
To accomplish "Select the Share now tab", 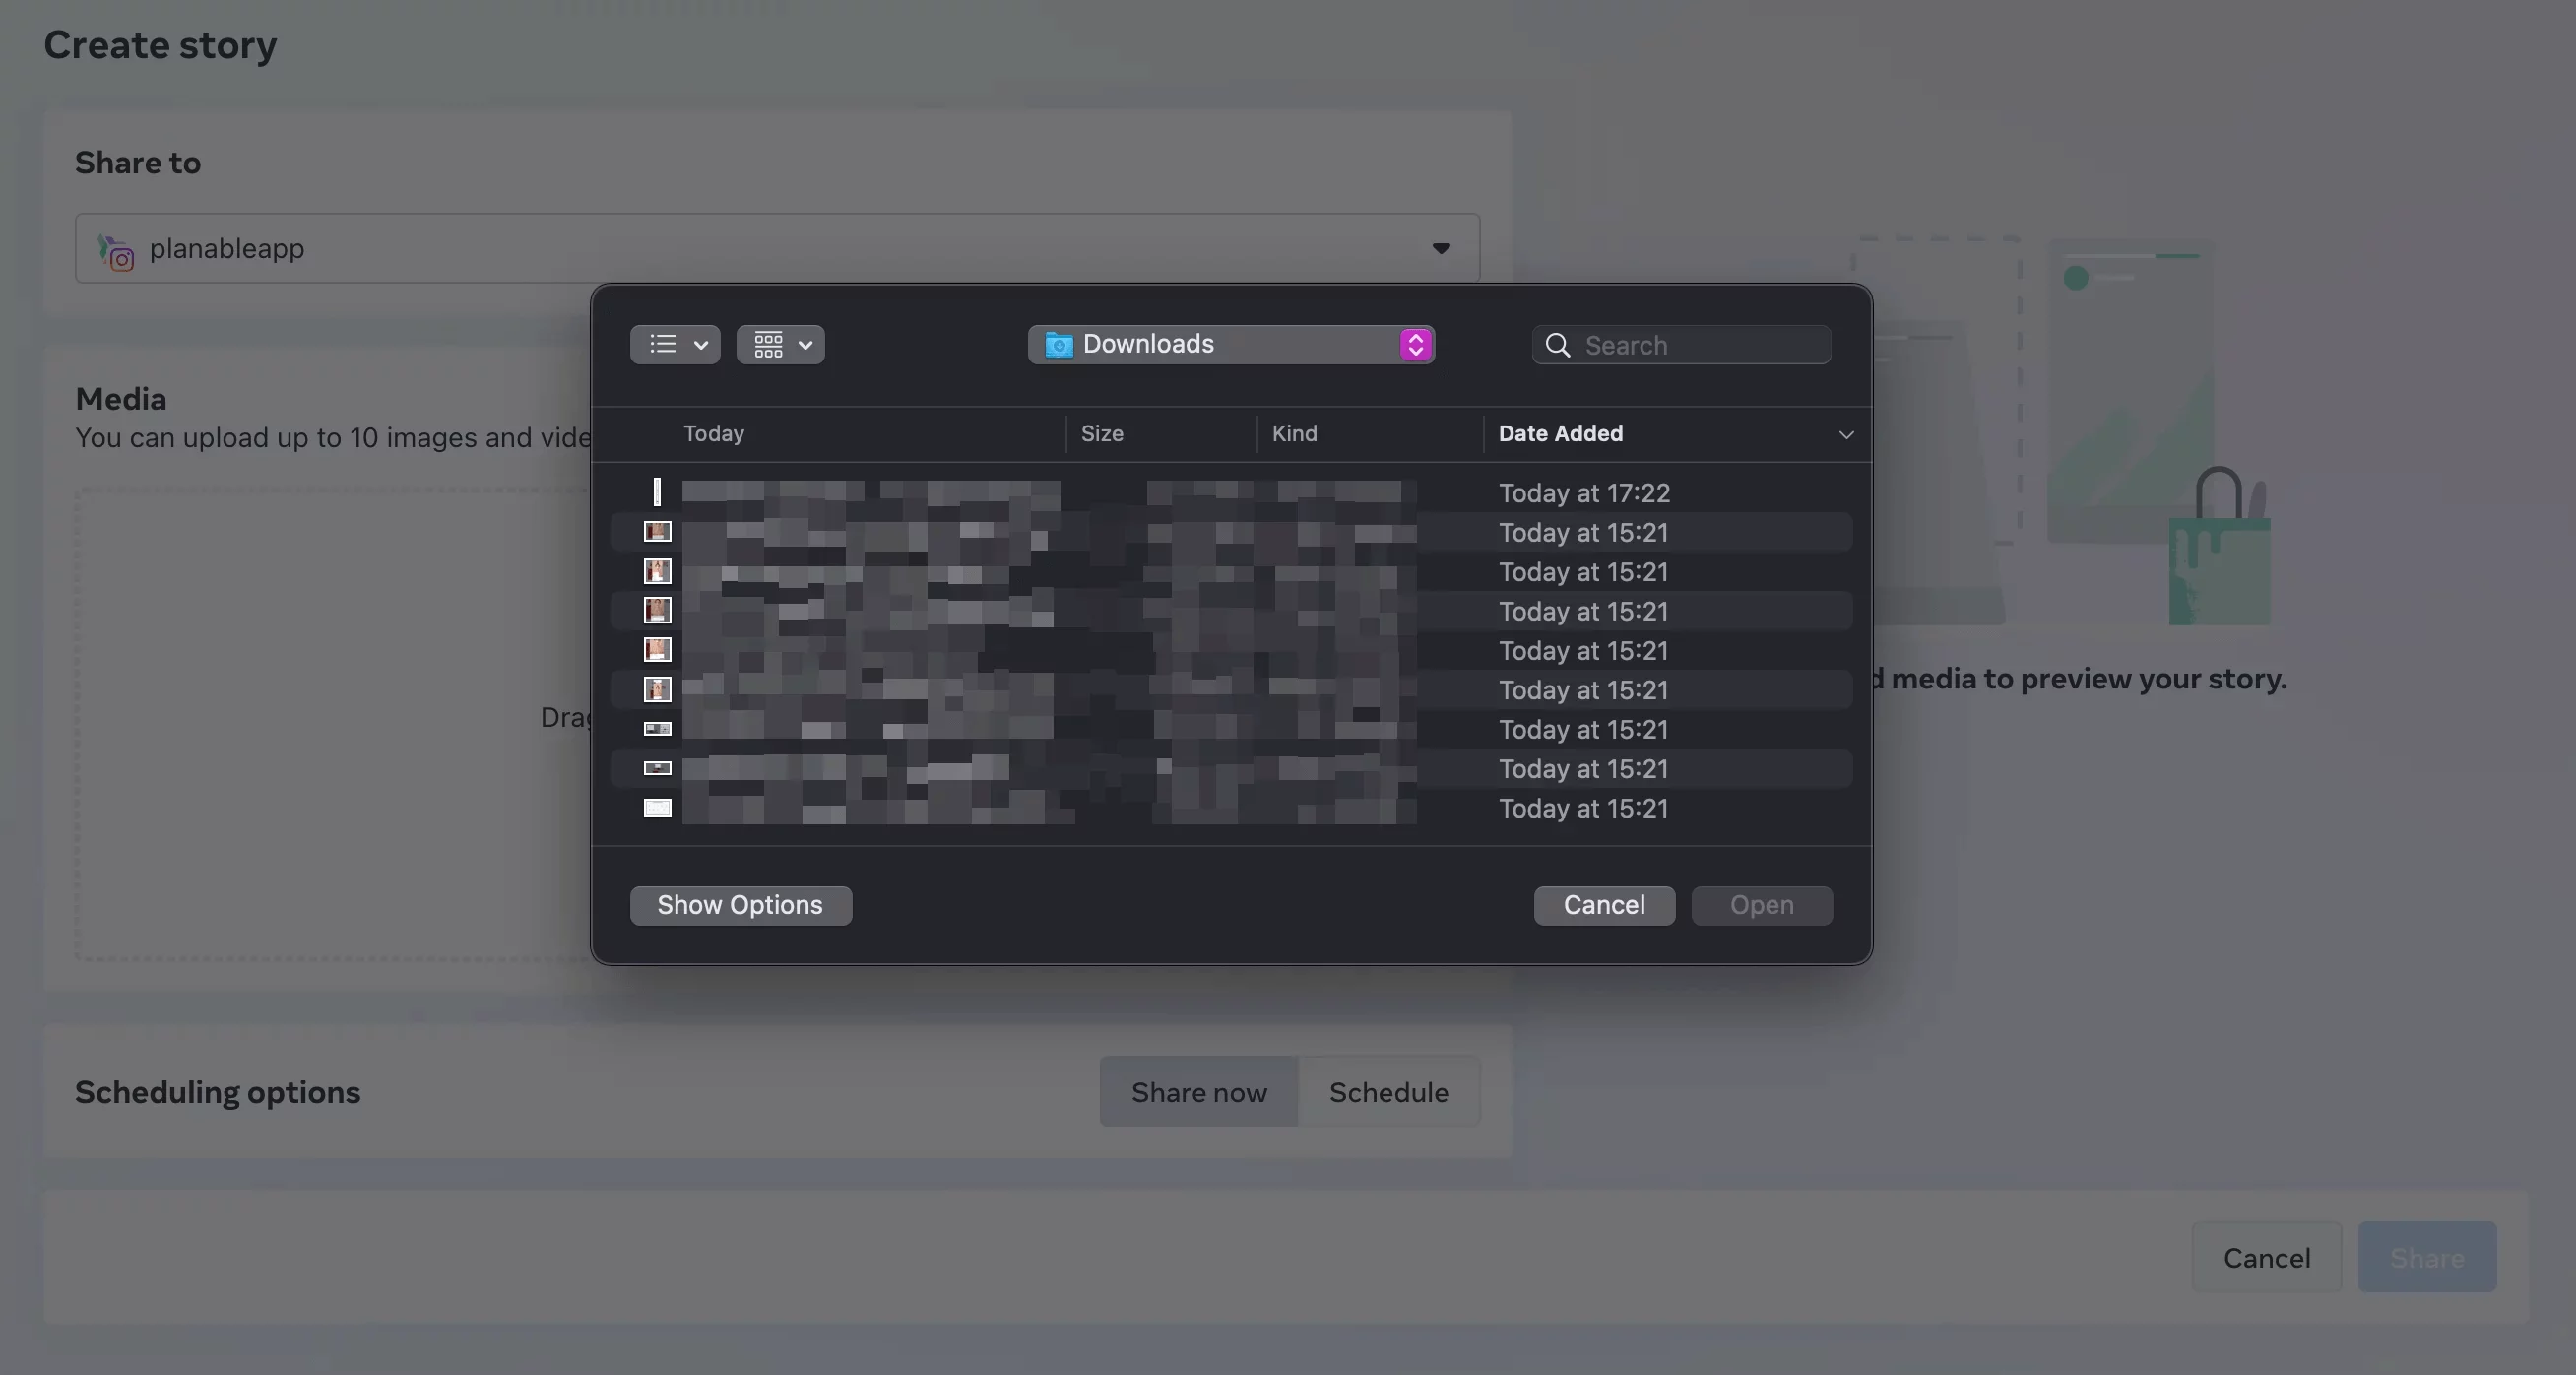I will coord(1197,1092).
